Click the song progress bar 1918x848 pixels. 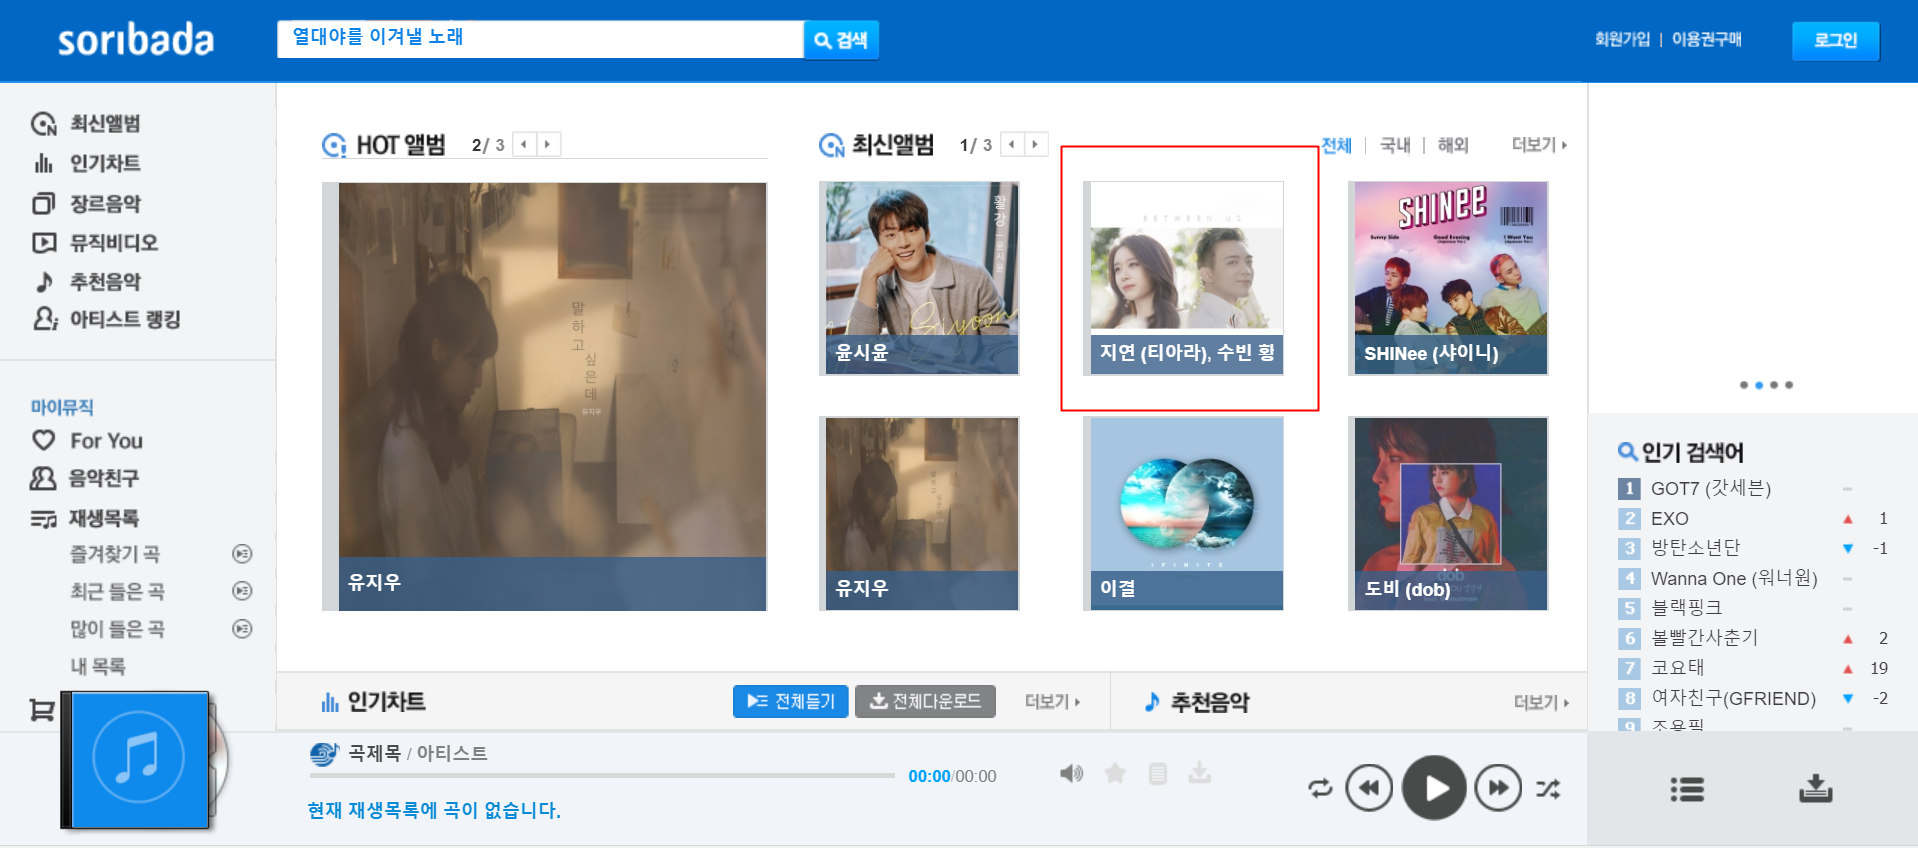click(601, 775)
